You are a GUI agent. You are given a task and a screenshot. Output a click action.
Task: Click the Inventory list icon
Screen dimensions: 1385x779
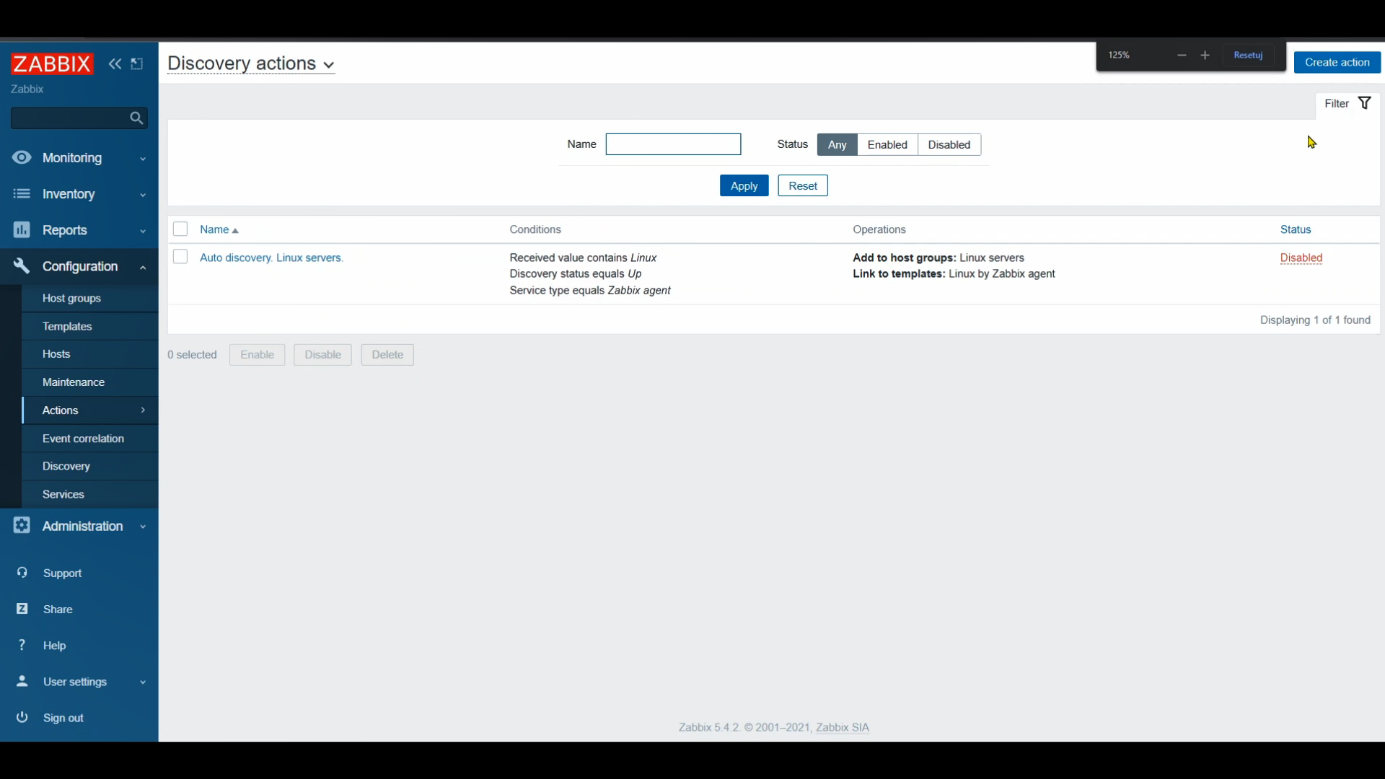[21, 194]
